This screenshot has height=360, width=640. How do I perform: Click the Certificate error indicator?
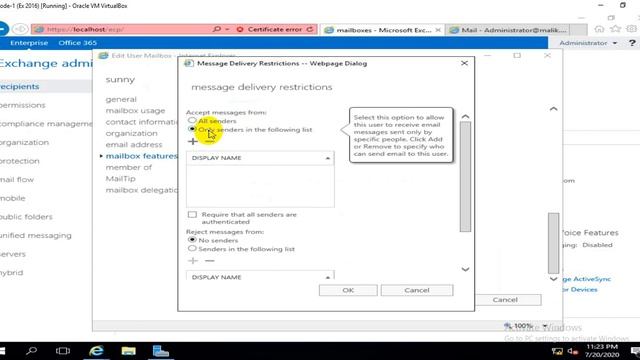pos(270,29)
